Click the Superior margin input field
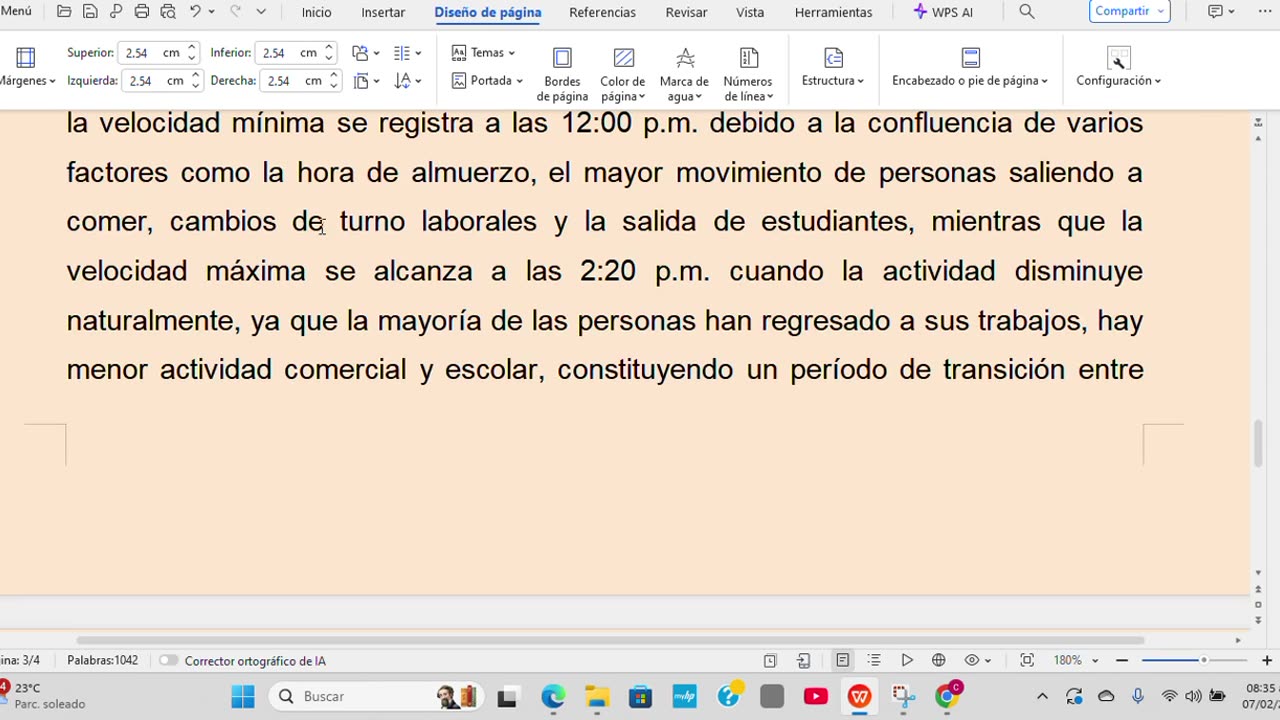 [159, 53]
